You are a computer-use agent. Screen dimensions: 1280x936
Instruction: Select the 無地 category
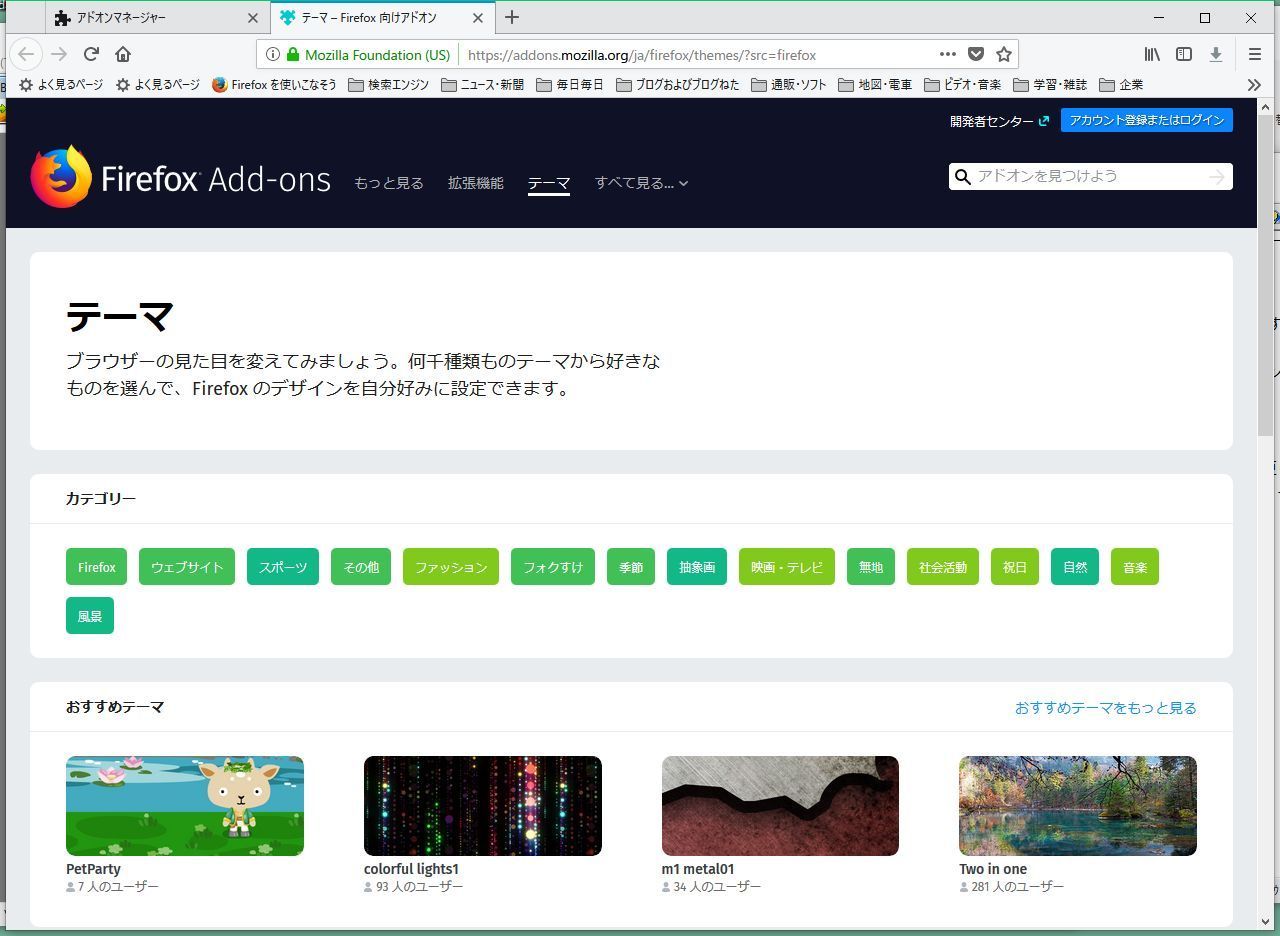[871, 567]
